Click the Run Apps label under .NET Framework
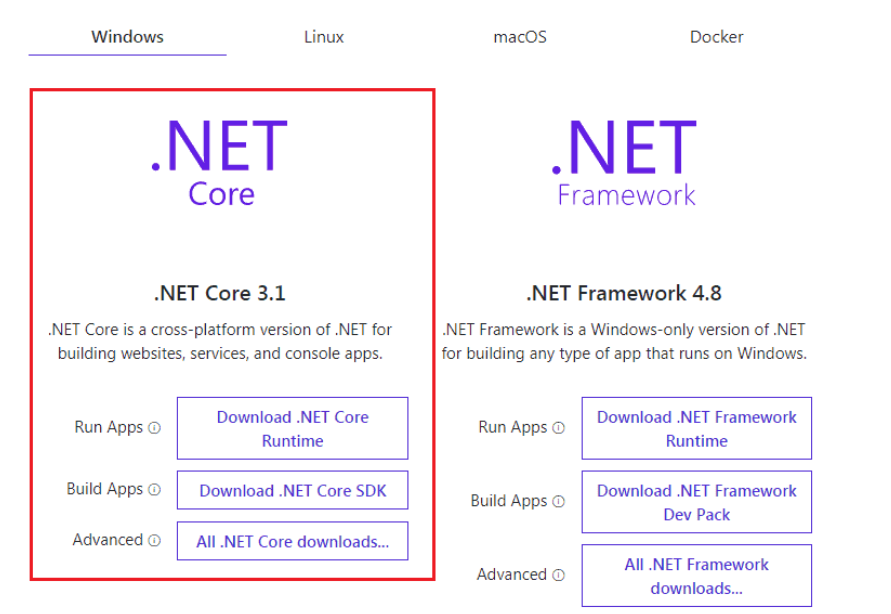Screen dimensions: 891x614 [513, 427]
